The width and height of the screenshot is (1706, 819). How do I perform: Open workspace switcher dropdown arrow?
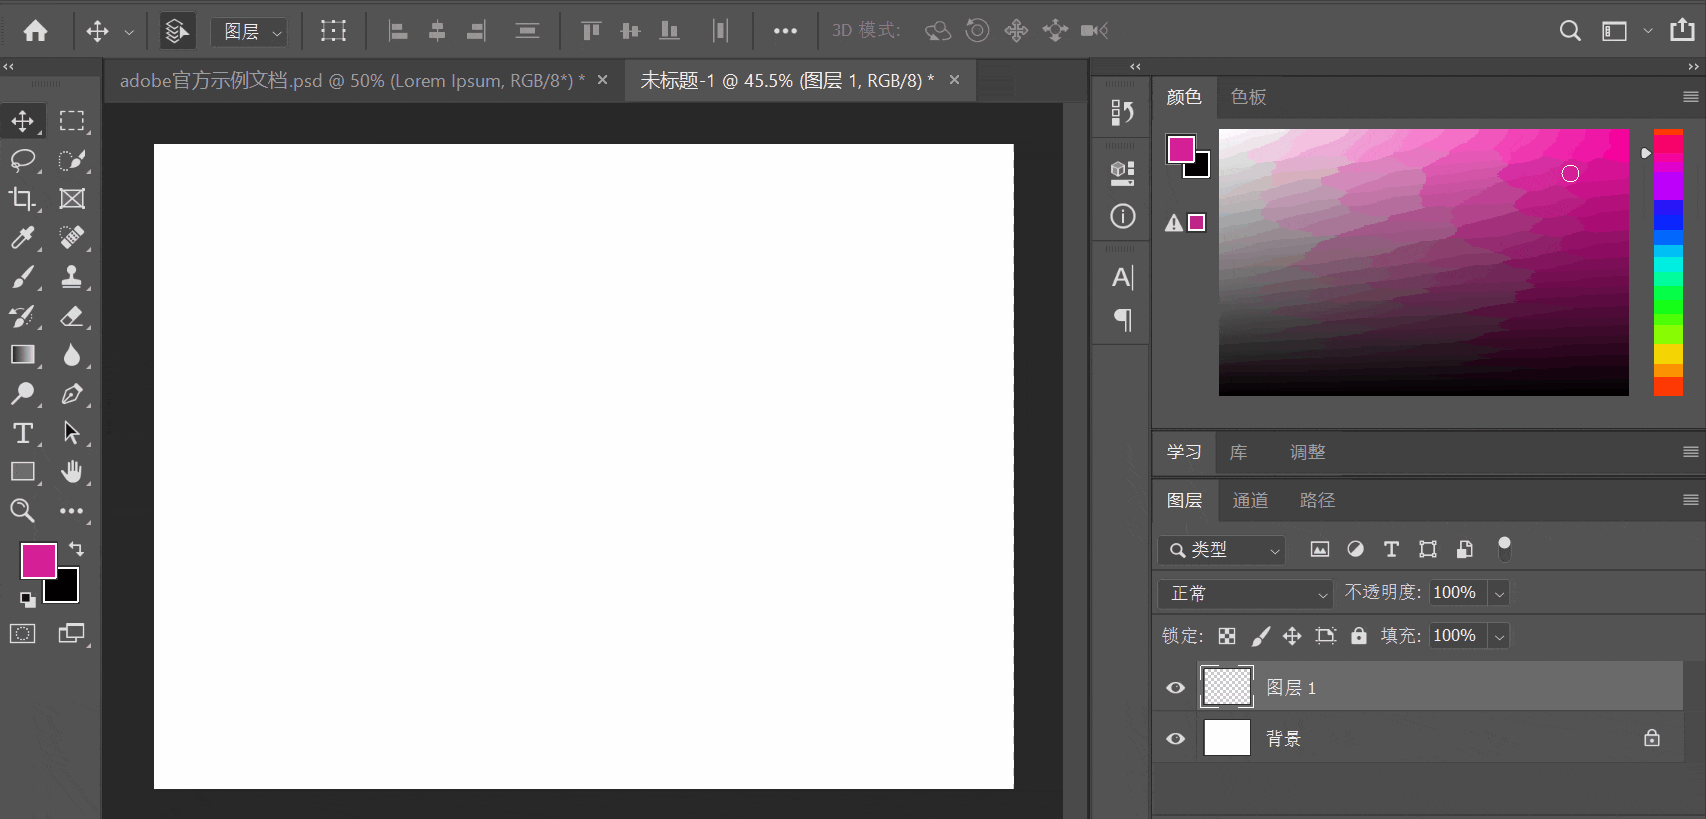[x=1647, y=31]
